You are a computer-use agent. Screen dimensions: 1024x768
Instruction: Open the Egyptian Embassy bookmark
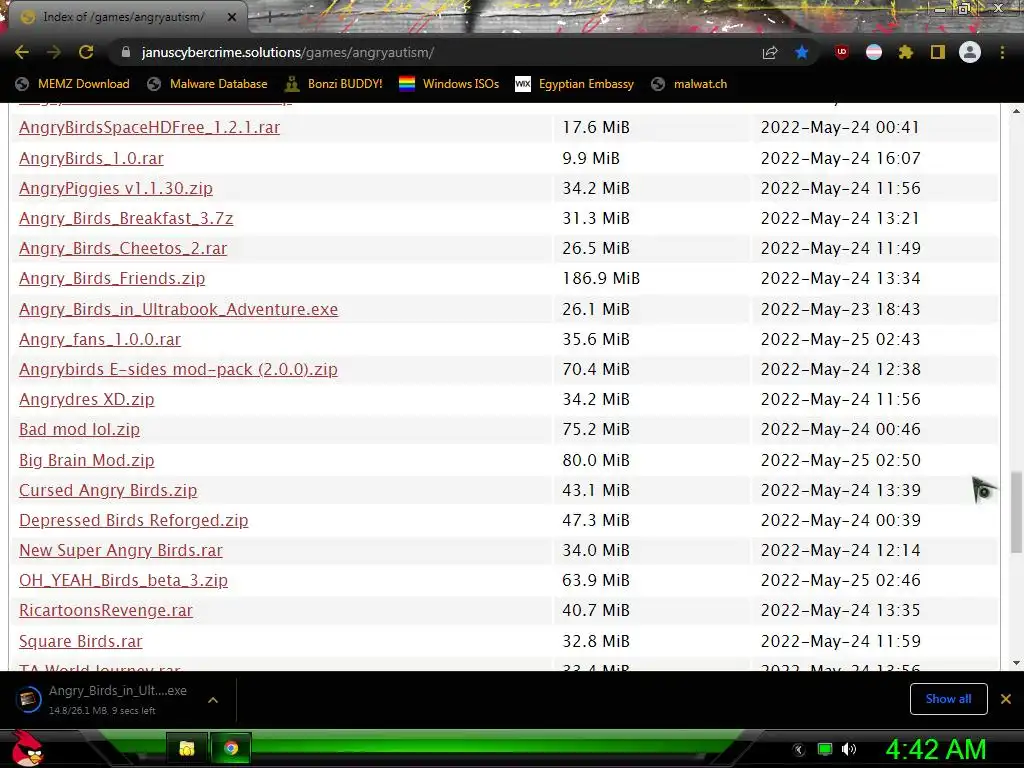coord(575,84)
